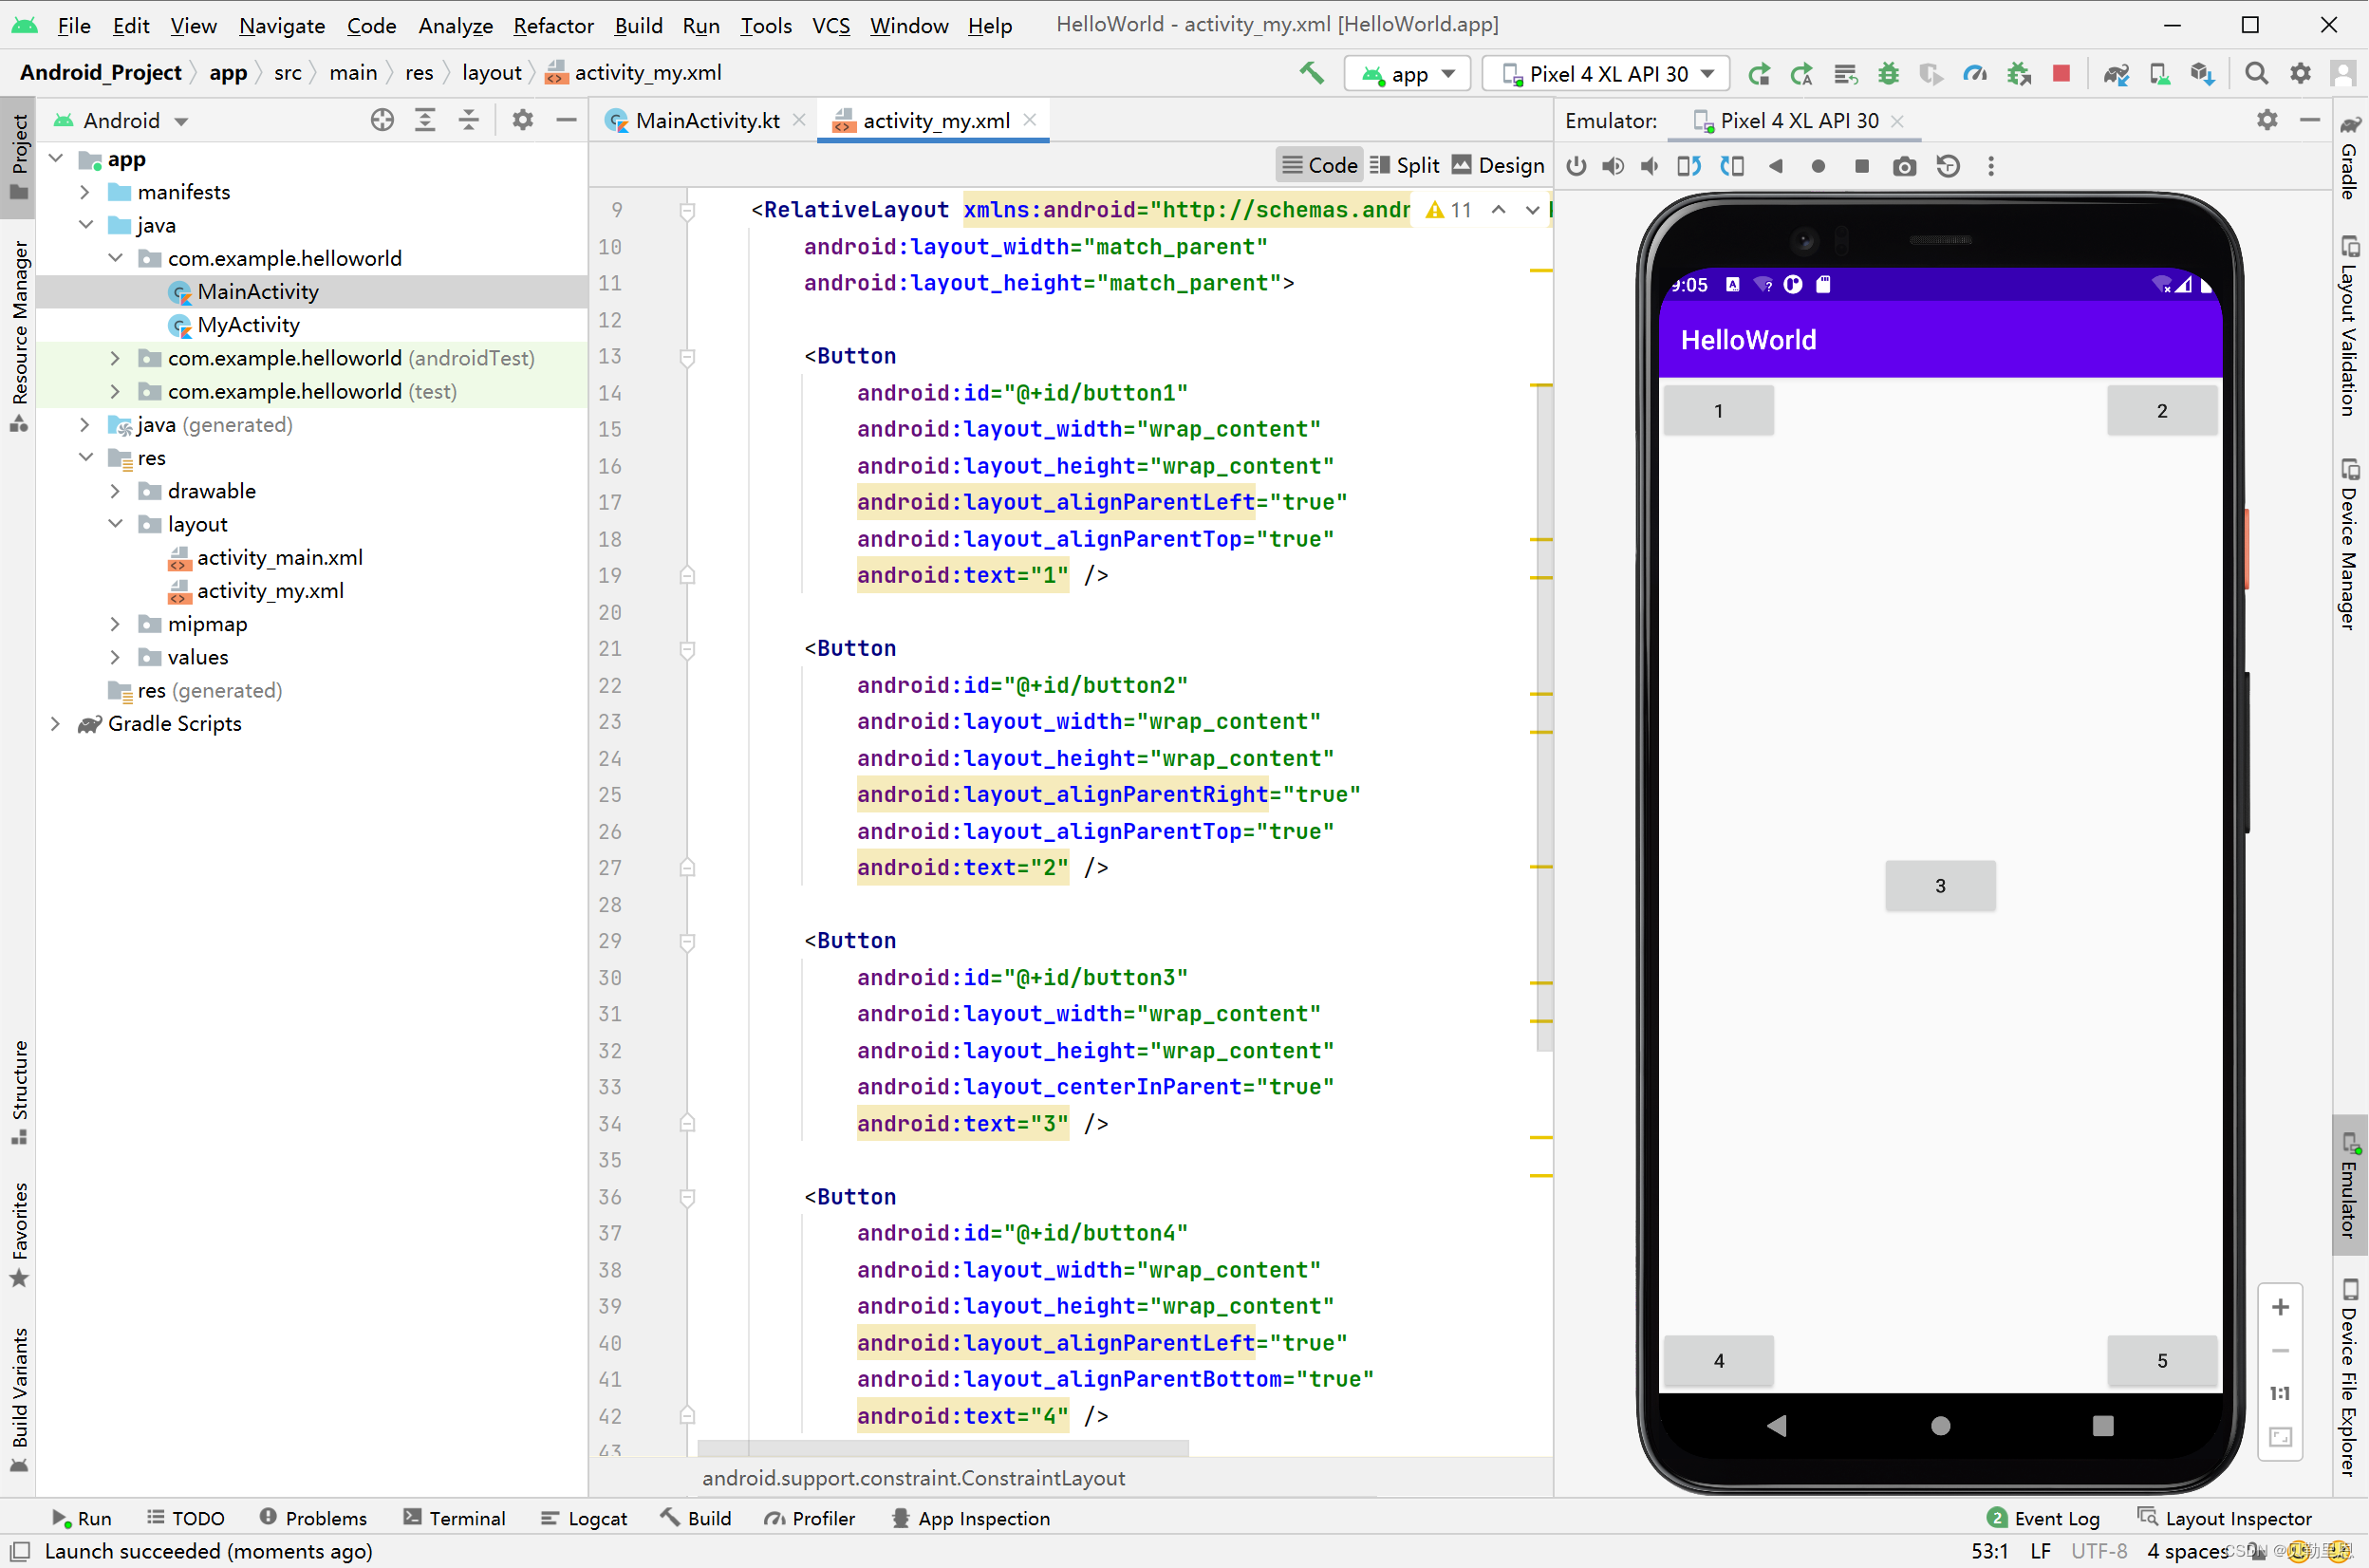
Task: Open activity_main.xml in project tree
Action: 279,557
